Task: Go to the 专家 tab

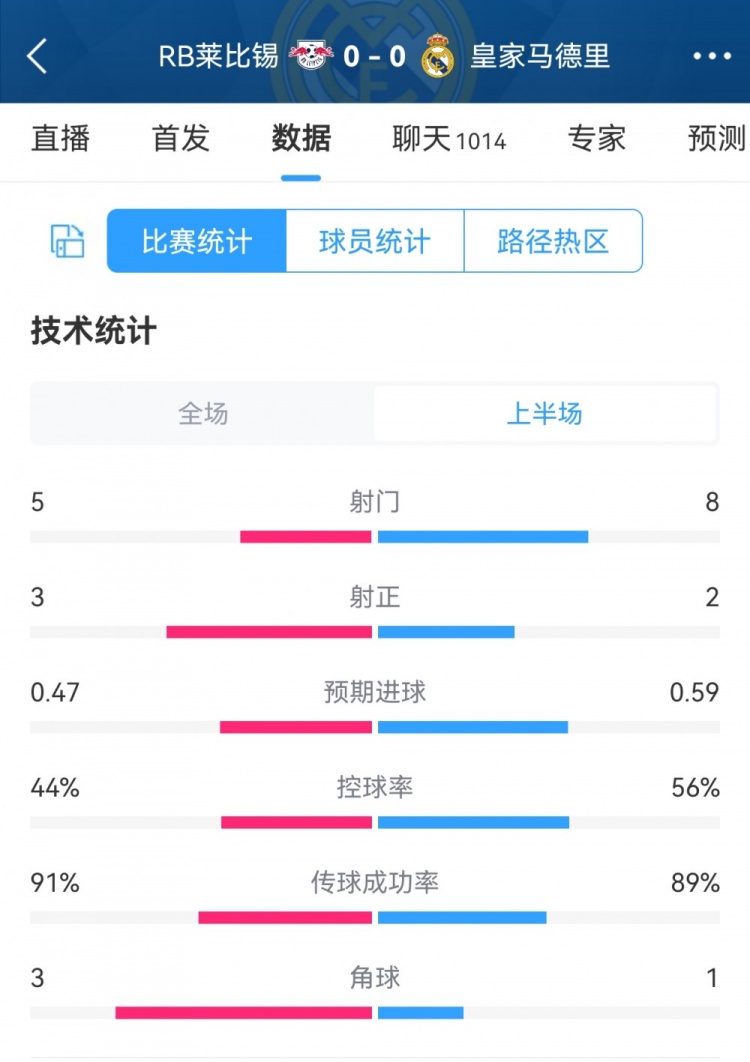Action: [x=597, y=139]
